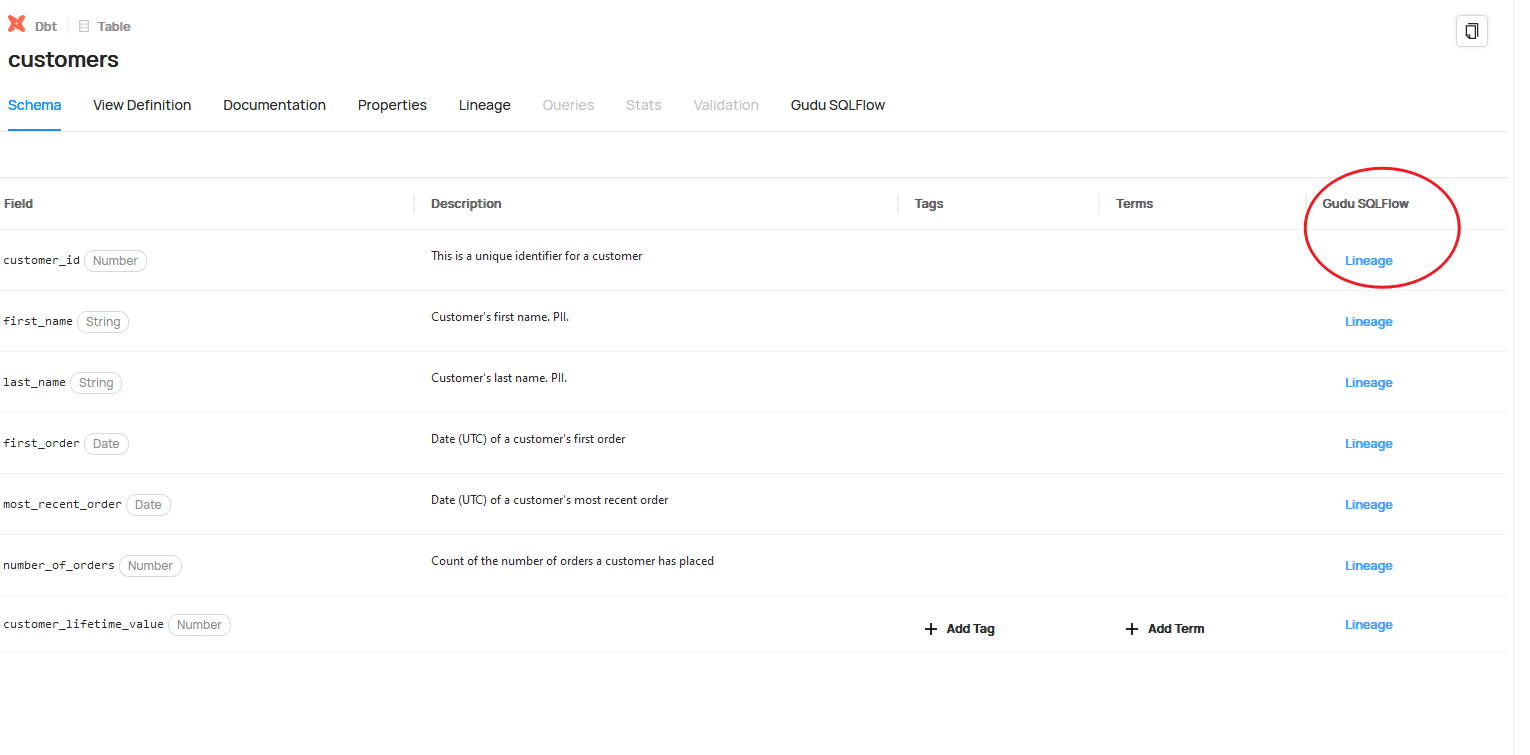This screenshot has width=1530, height=755.
Task: Switch to the Properties tab
Action: click(392, 105)
